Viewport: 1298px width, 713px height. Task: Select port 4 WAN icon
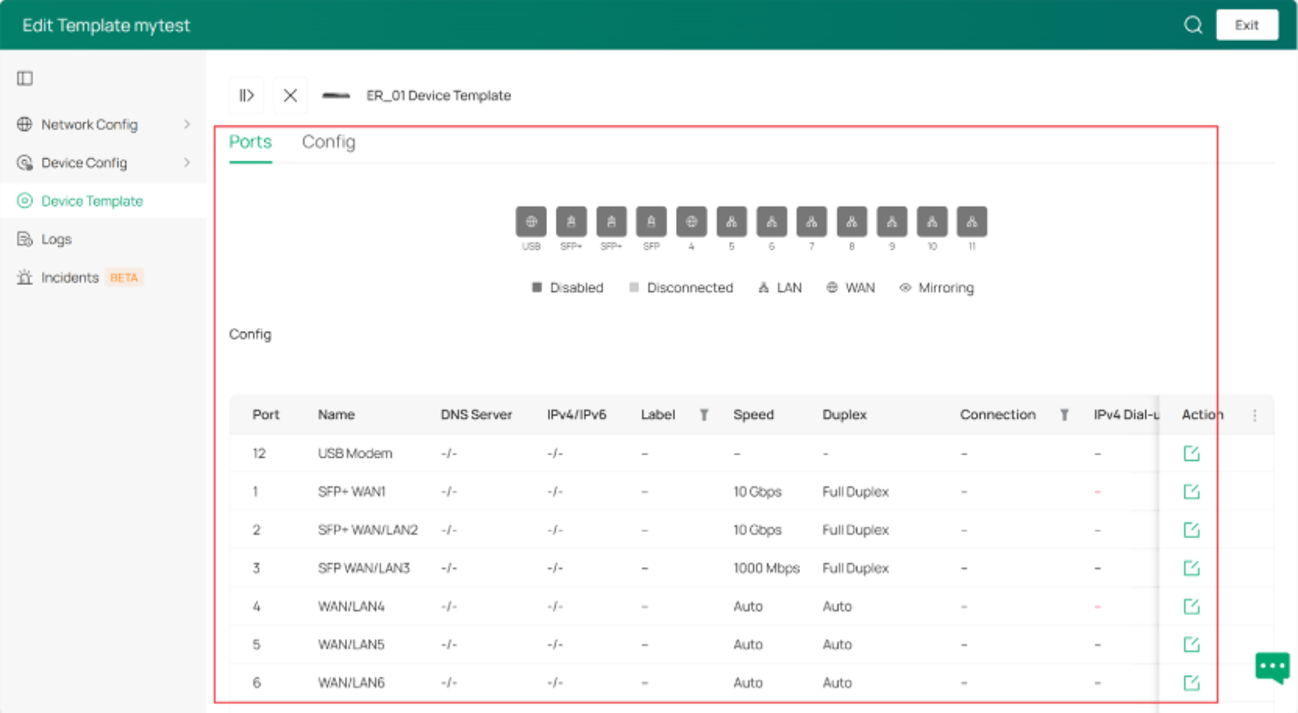pyautogui.click(x=691, y=222)
